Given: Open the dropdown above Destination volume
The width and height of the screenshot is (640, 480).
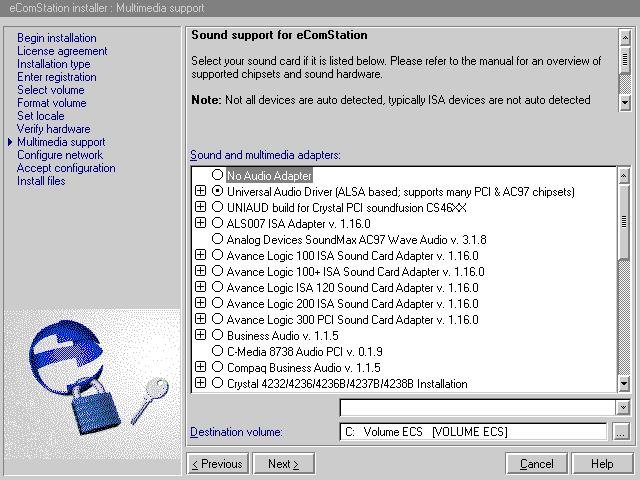Looking at the screenshot, I should pos(624,408).
